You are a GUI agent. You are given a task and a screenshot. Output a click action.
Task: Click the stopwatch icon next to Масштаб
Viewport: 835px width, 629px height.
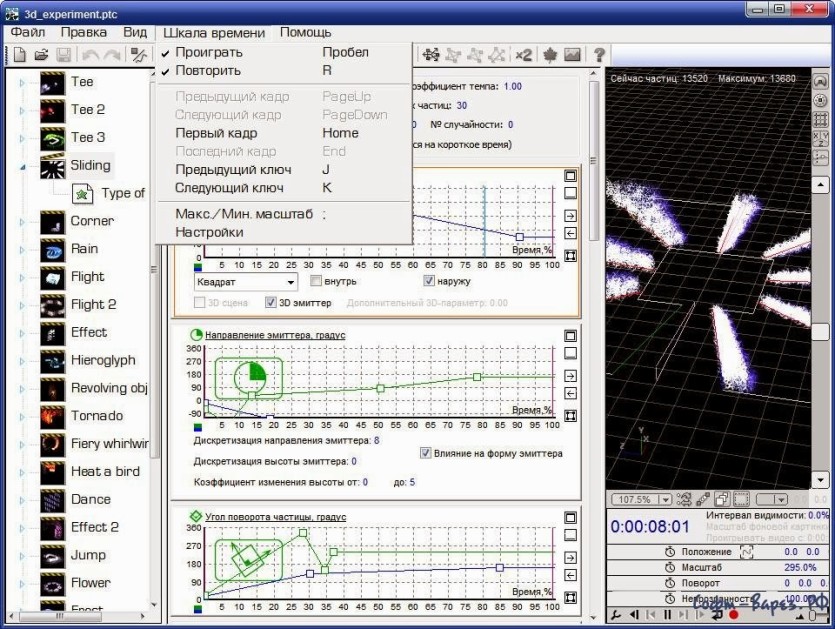pyautogui.click(x=670, y=567)
